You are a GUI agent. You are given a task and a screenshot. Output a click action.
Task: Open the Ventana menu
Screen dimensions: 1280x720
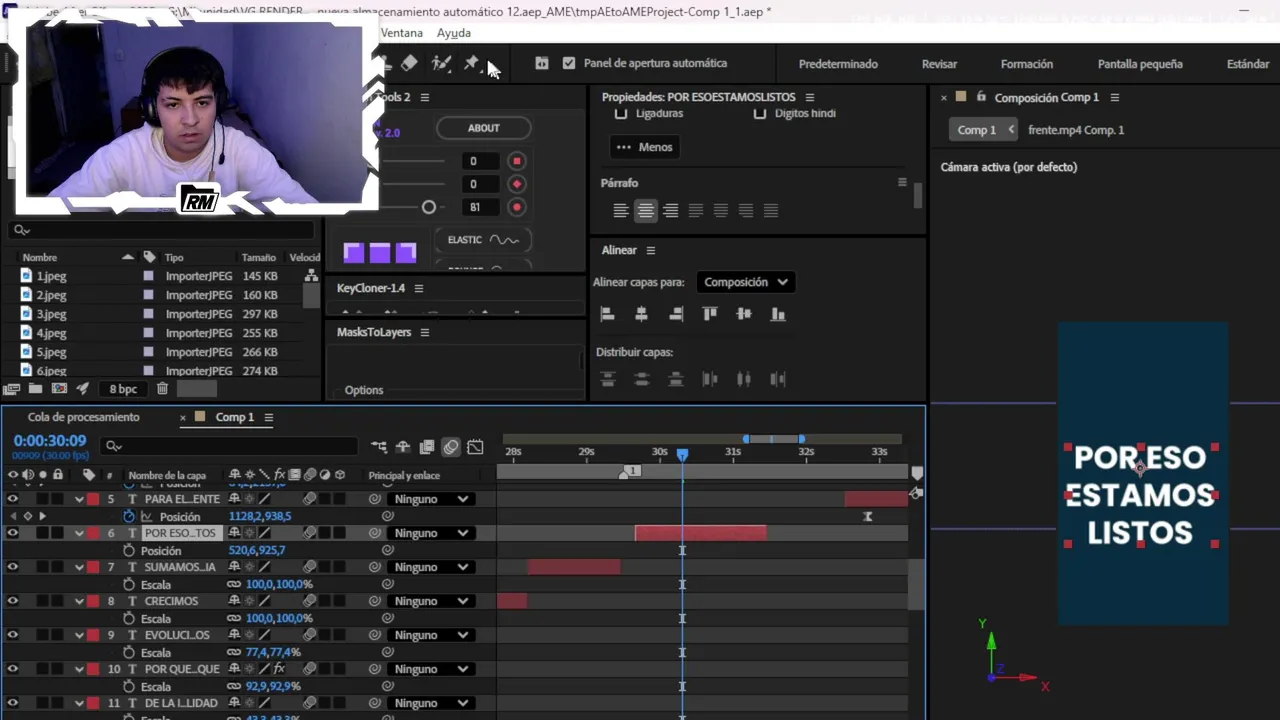pos(403,33)
